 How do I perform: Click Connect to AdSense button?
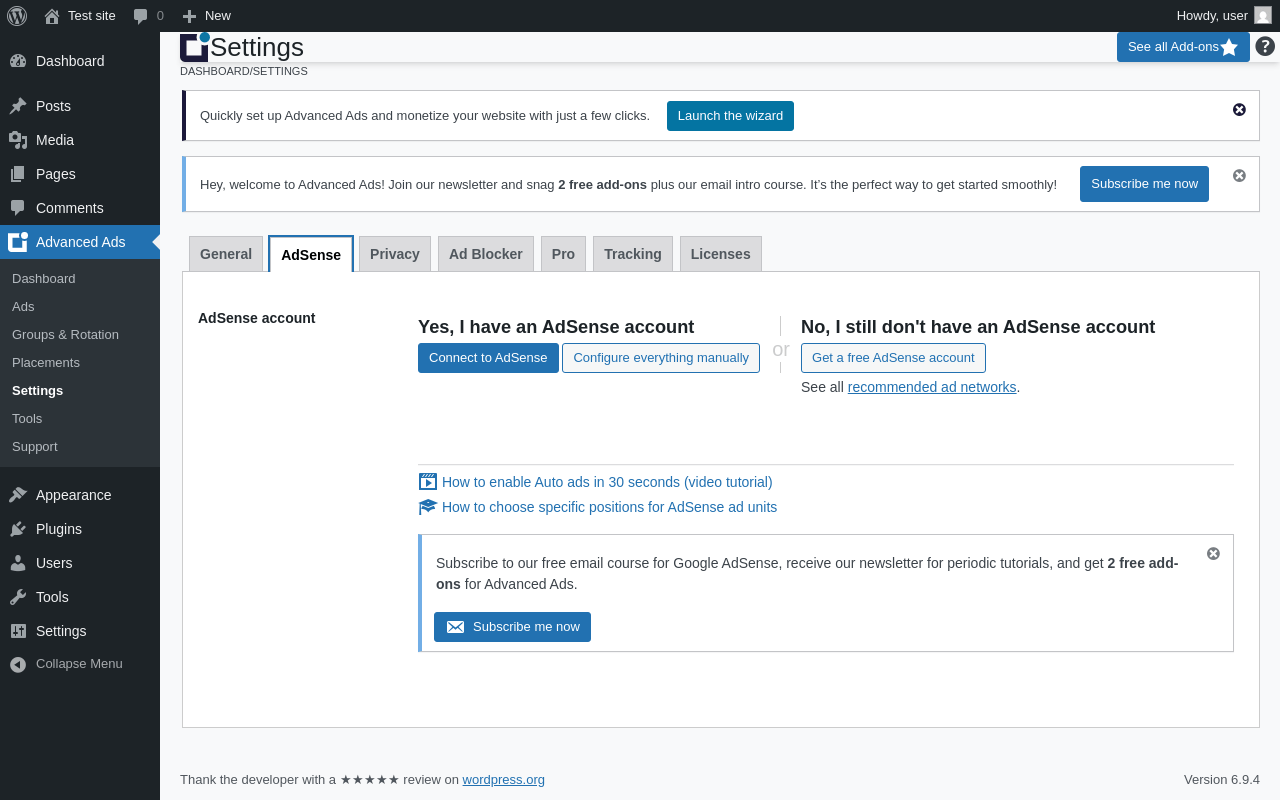[x=488, y=358]
